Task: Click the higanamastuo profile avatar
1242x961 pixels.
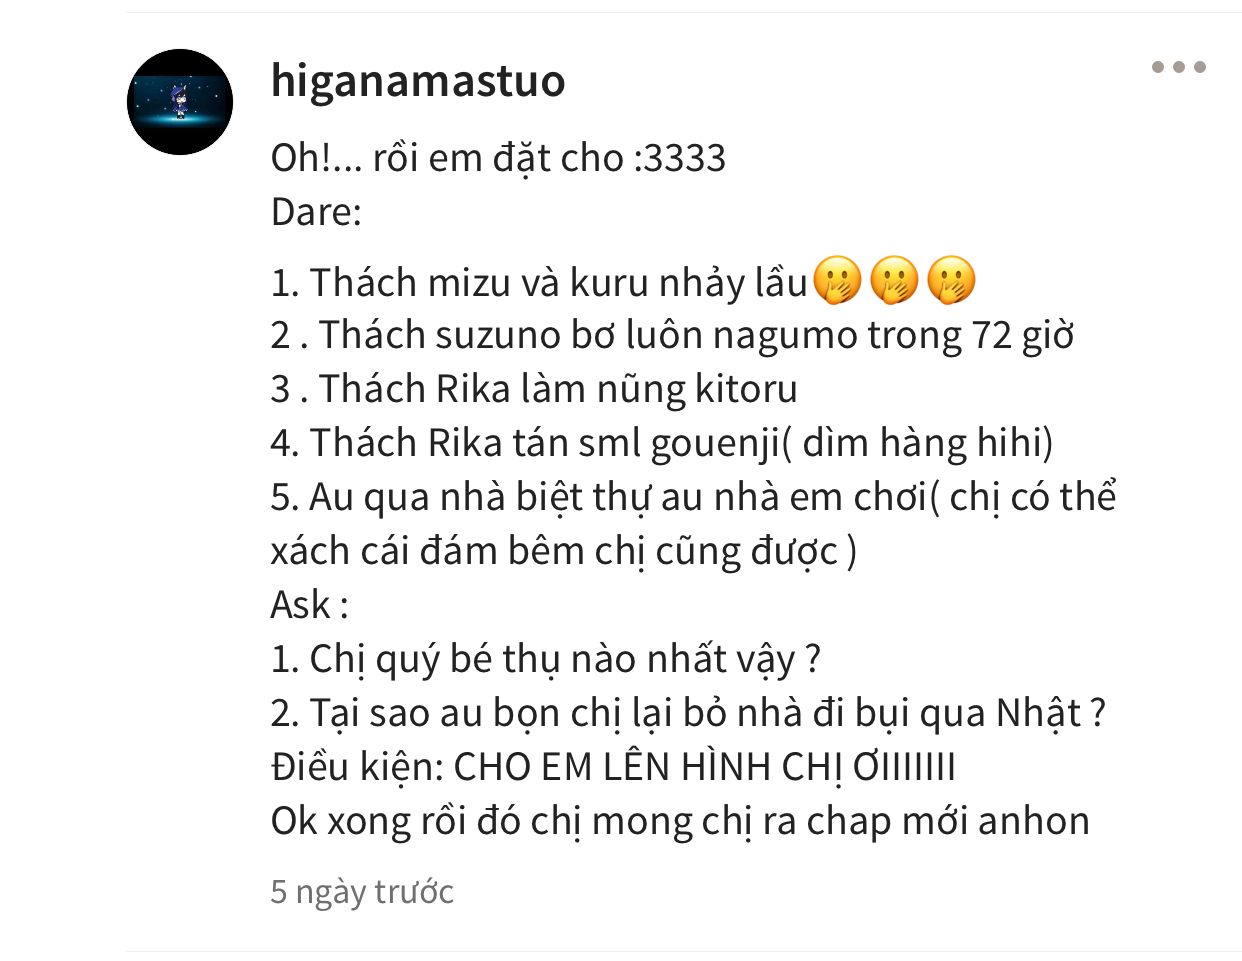Action: 180,102
